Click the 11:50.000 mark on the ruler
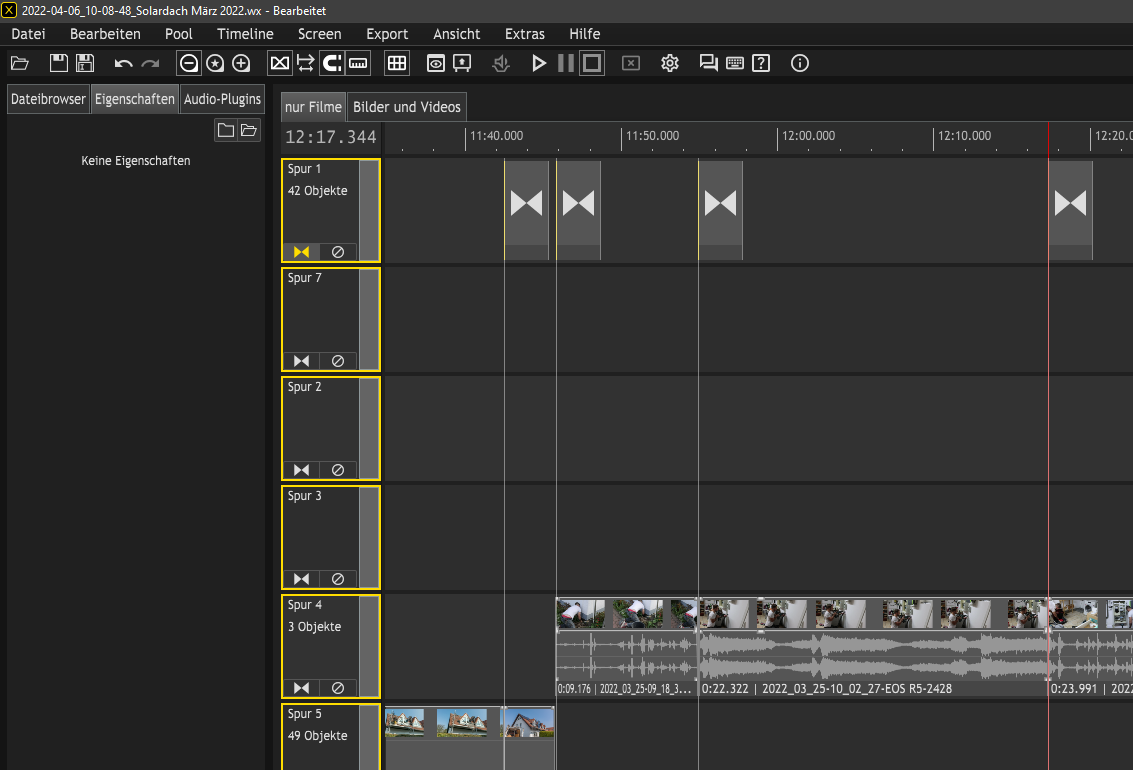 pos(652,136)
